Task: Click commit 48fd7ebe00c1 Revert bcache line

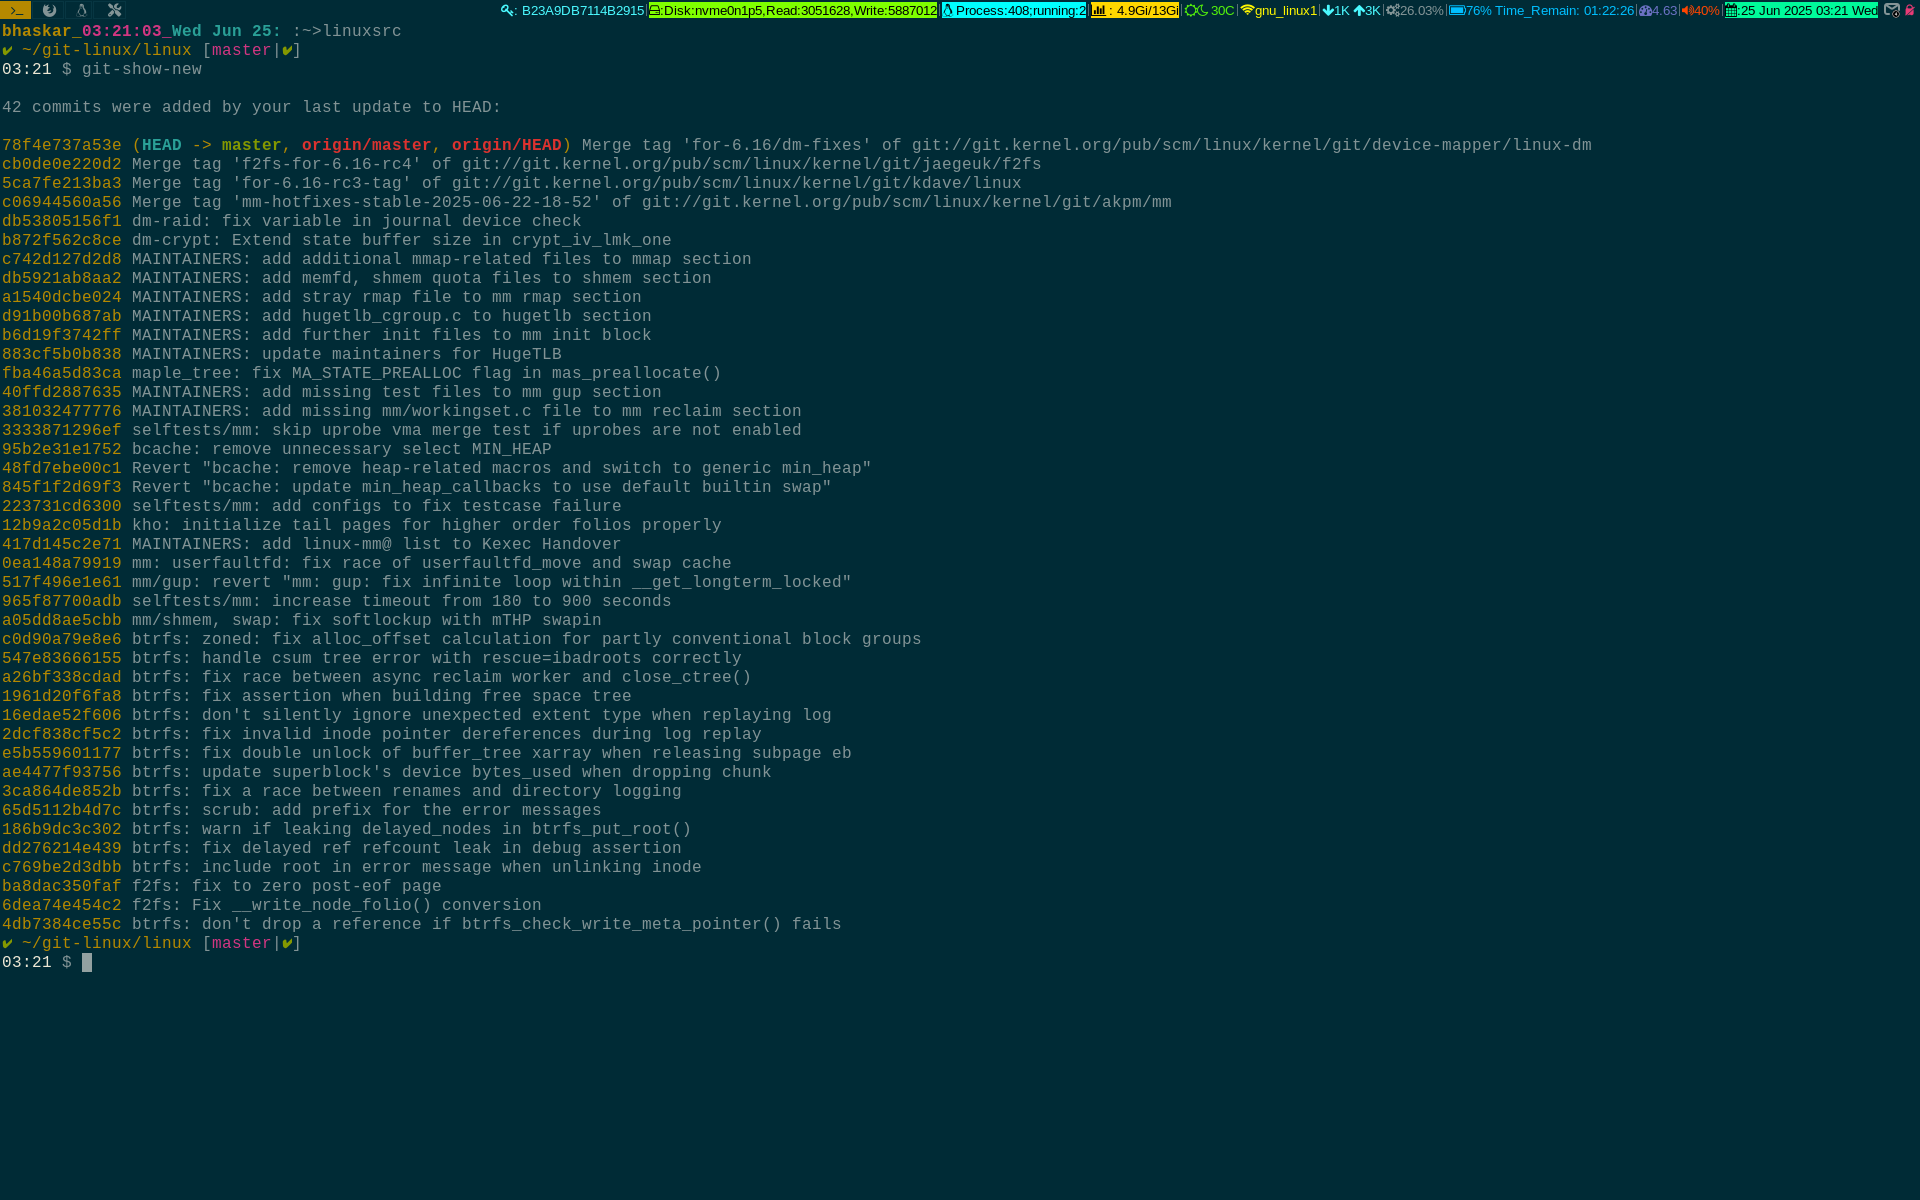Action: coord(437,468)
